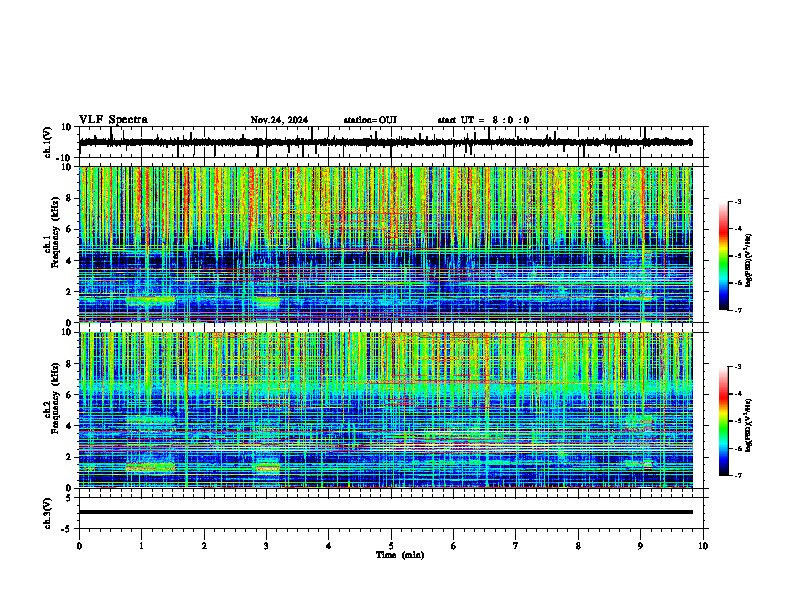Click the time axis tick label '10'
The width and height of the screenshot is (792, 612).
[x=703, y=546]
